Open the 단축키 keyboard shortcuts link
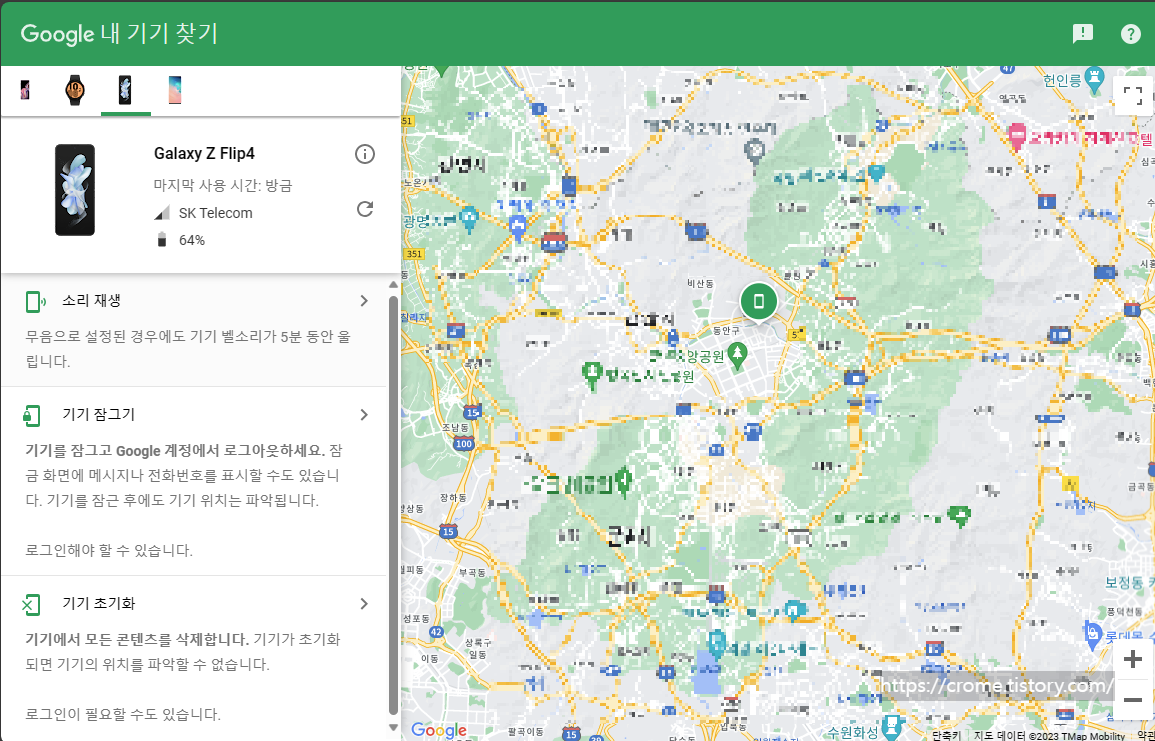Screen dimensions: 1155x741 pyautogui.click(x=947, y=735)
